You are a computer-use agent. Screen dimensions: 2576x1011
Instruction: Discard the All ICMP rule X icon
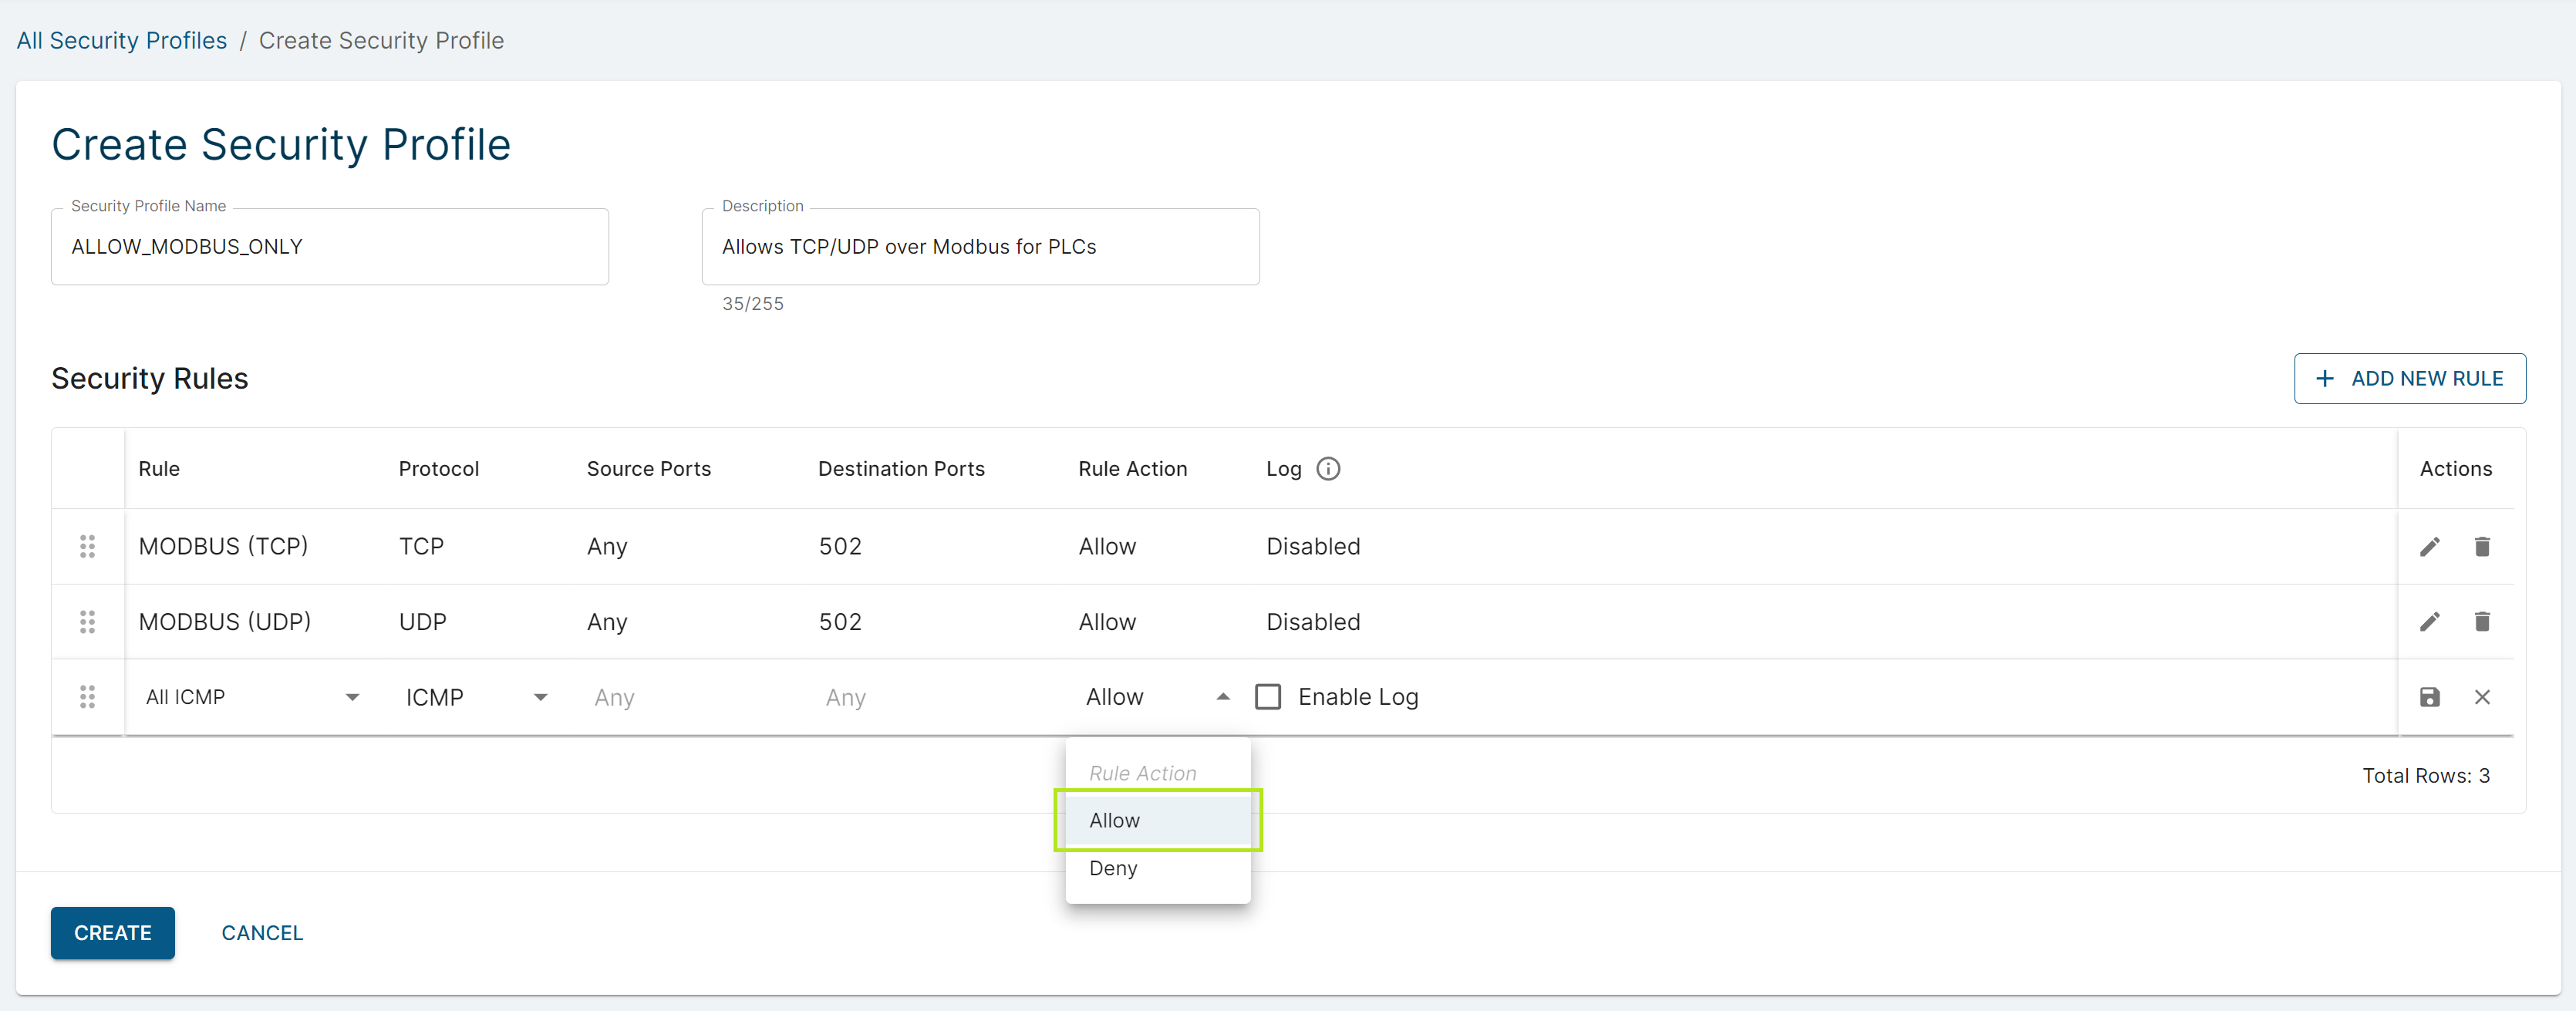2481,697
